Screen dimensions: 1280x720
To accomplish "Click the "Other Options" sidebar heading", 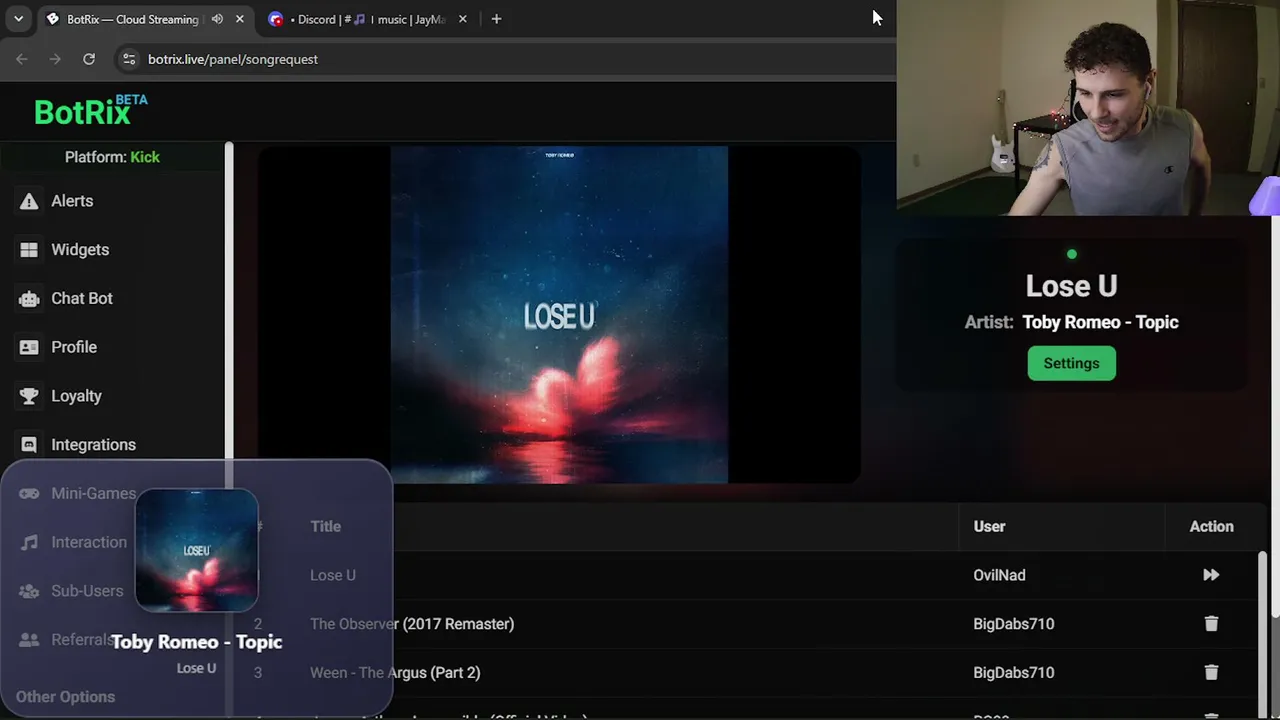I will [65, 697].
